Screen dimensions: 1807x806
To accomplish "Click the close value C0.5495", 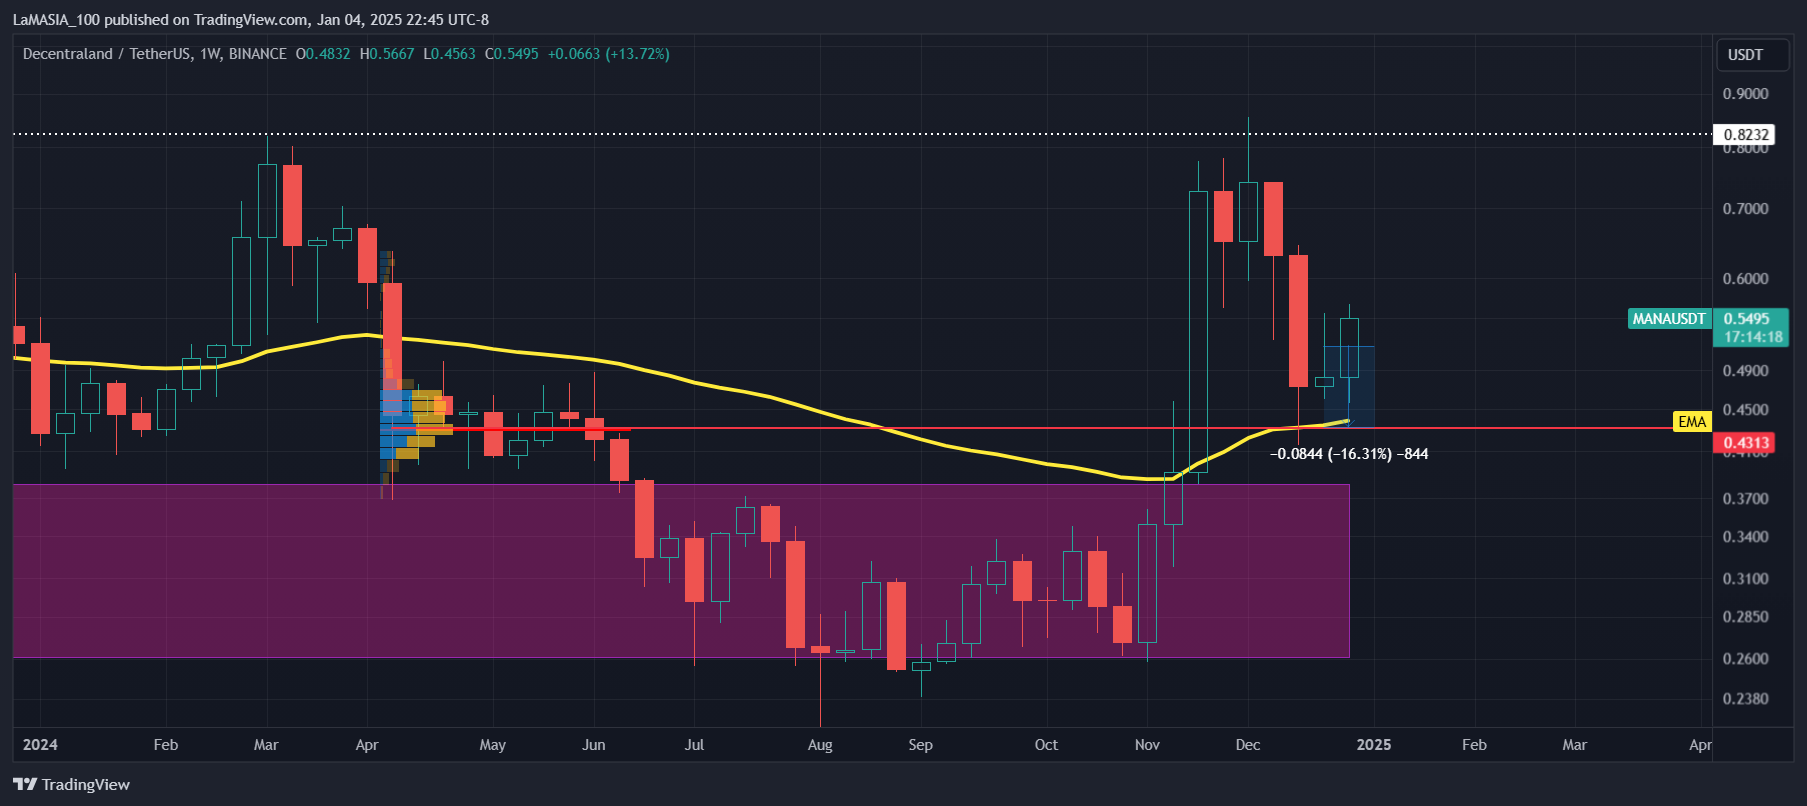I will 512,54.
